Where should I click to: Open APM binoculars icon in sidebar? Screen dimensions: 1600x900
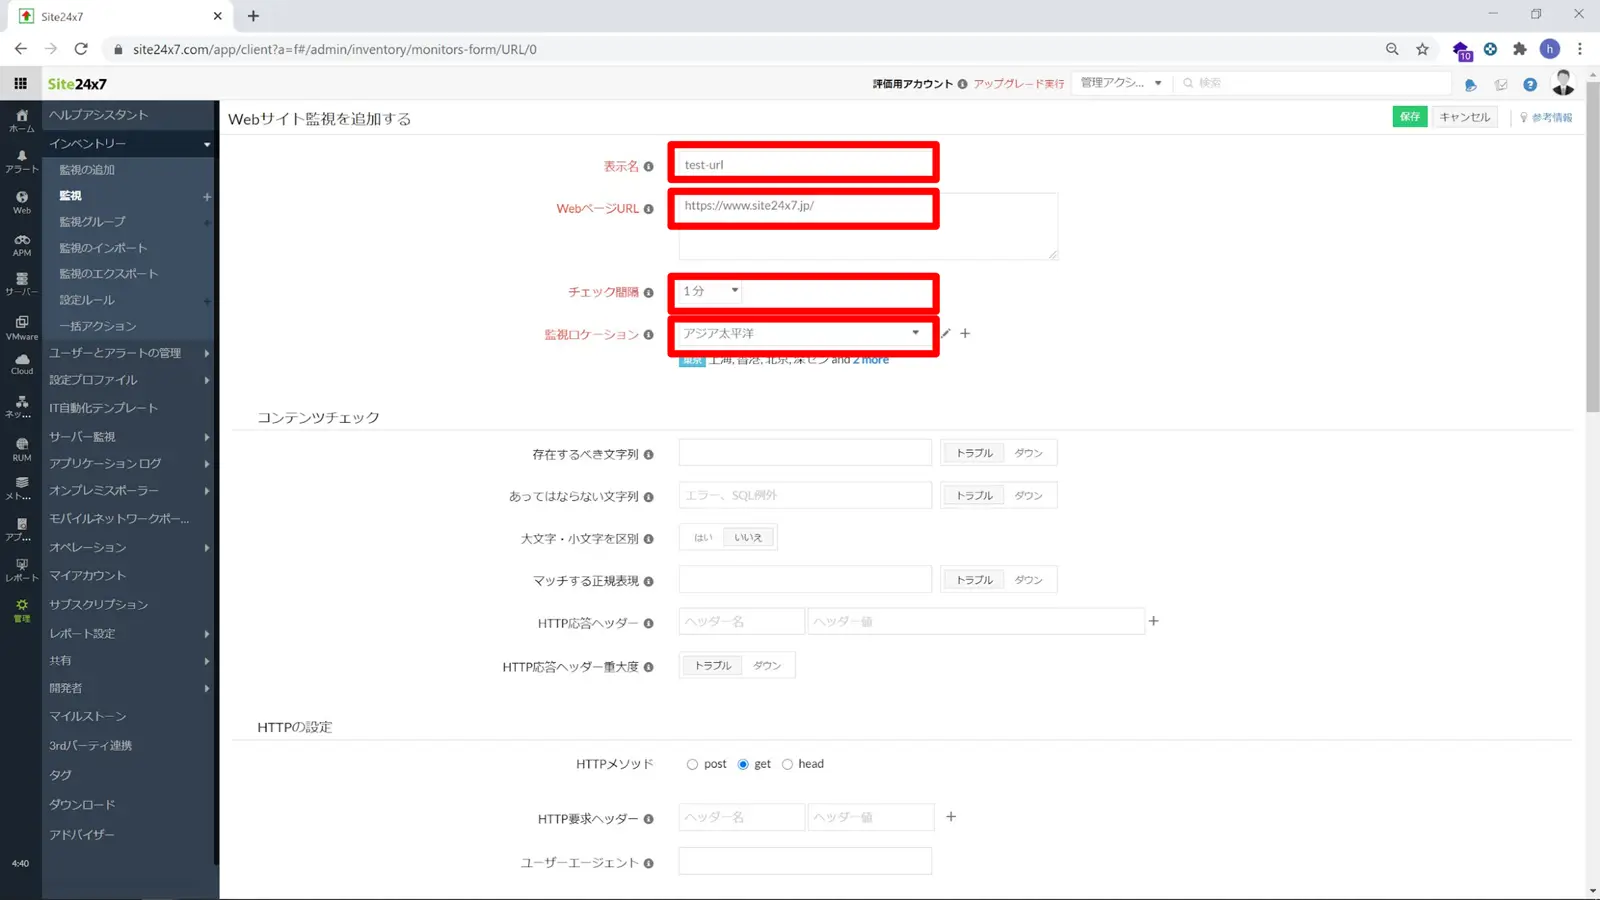(x=21, y=245)
